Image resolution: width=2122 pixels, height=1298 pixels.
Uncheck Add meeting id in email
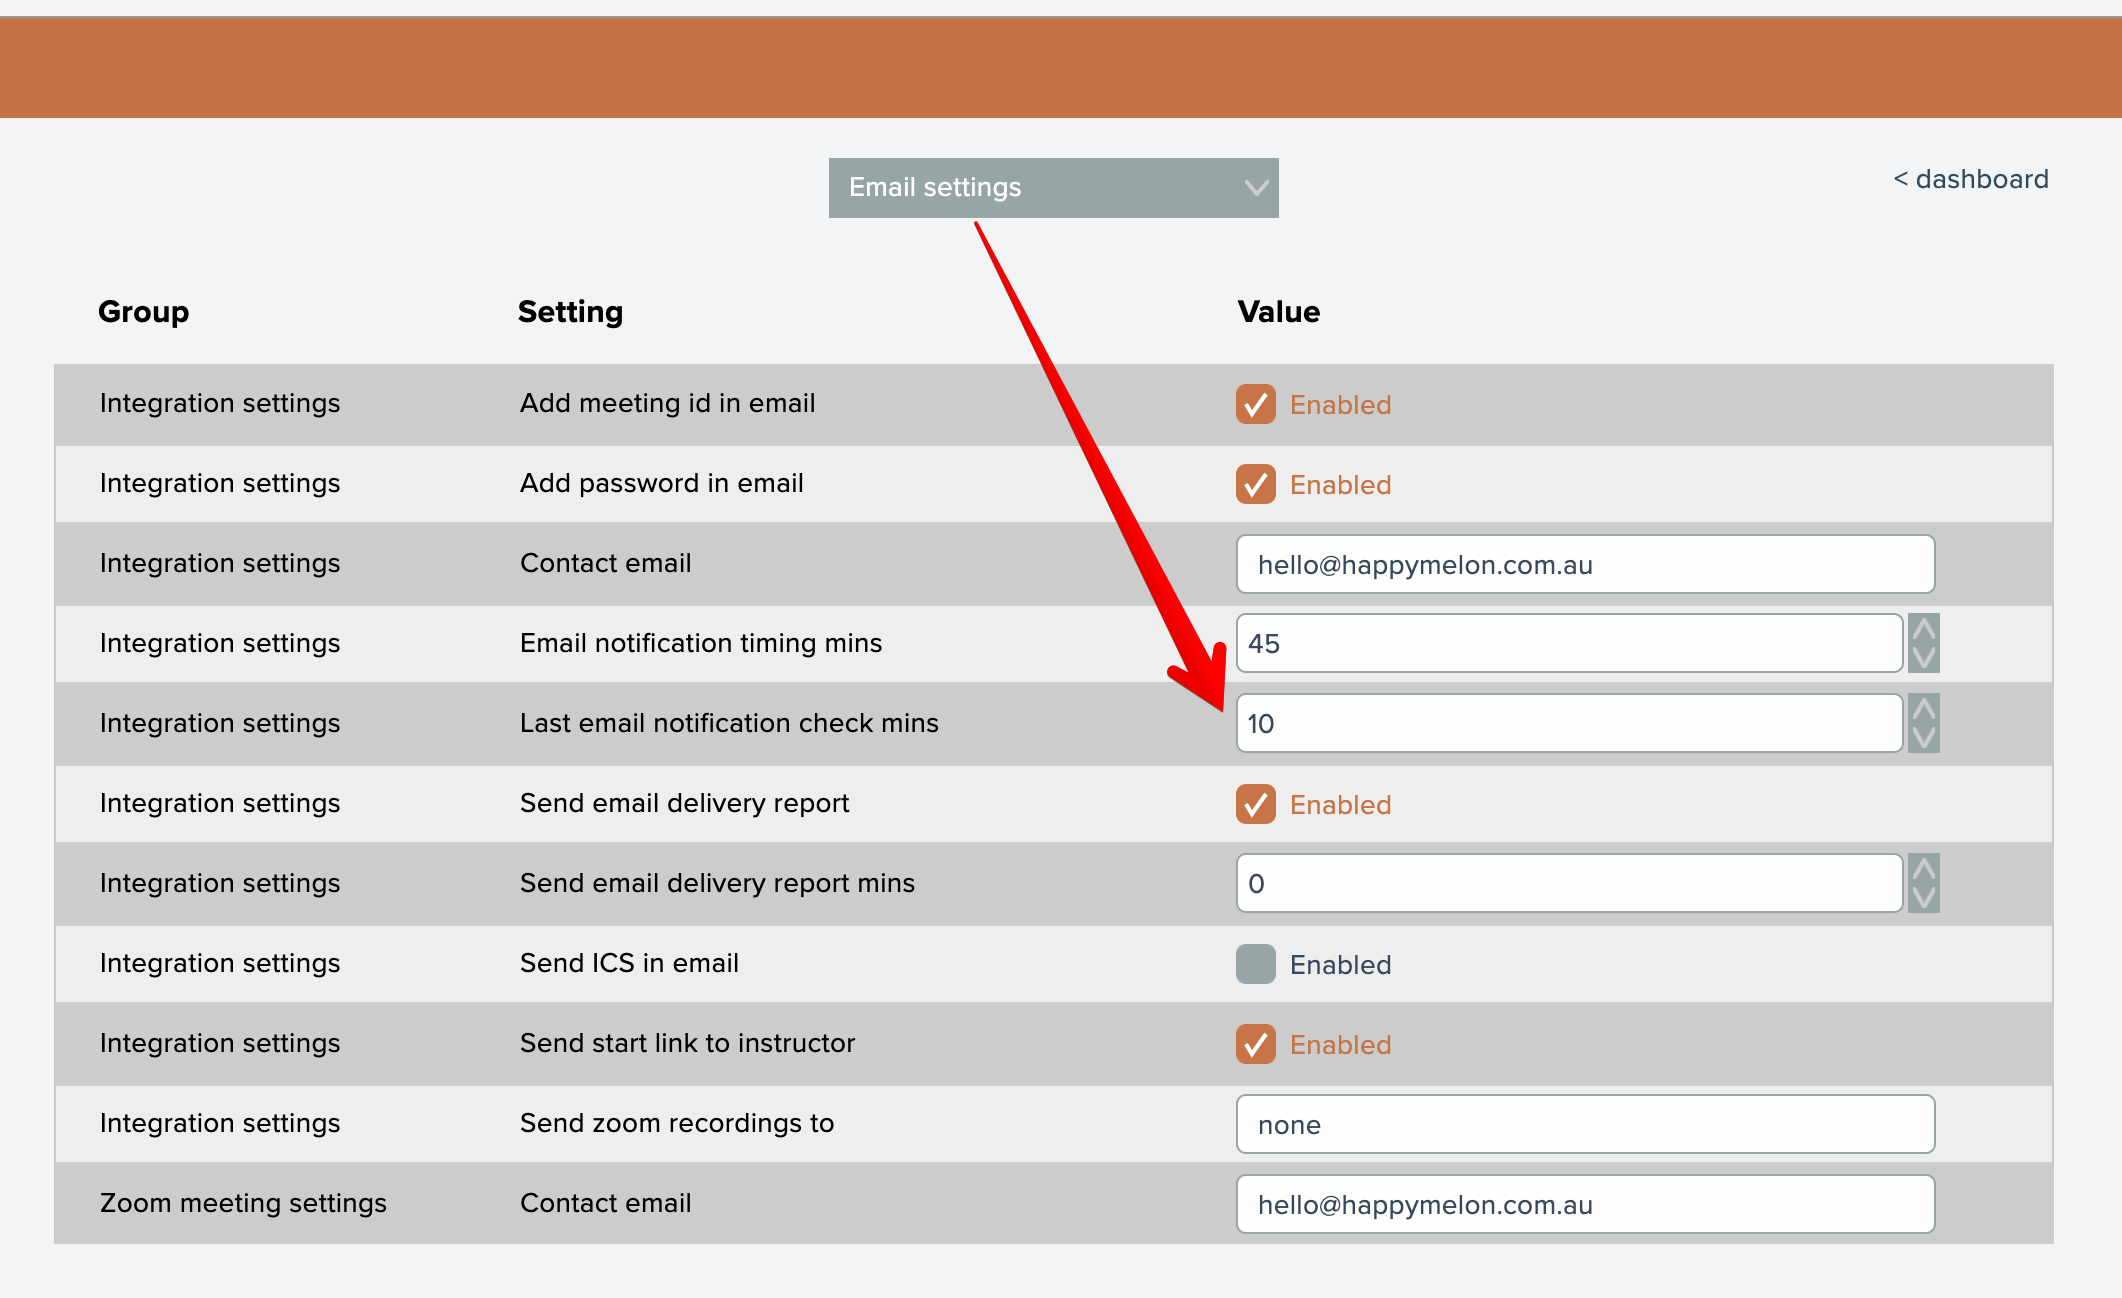[x=1256, y=404]
